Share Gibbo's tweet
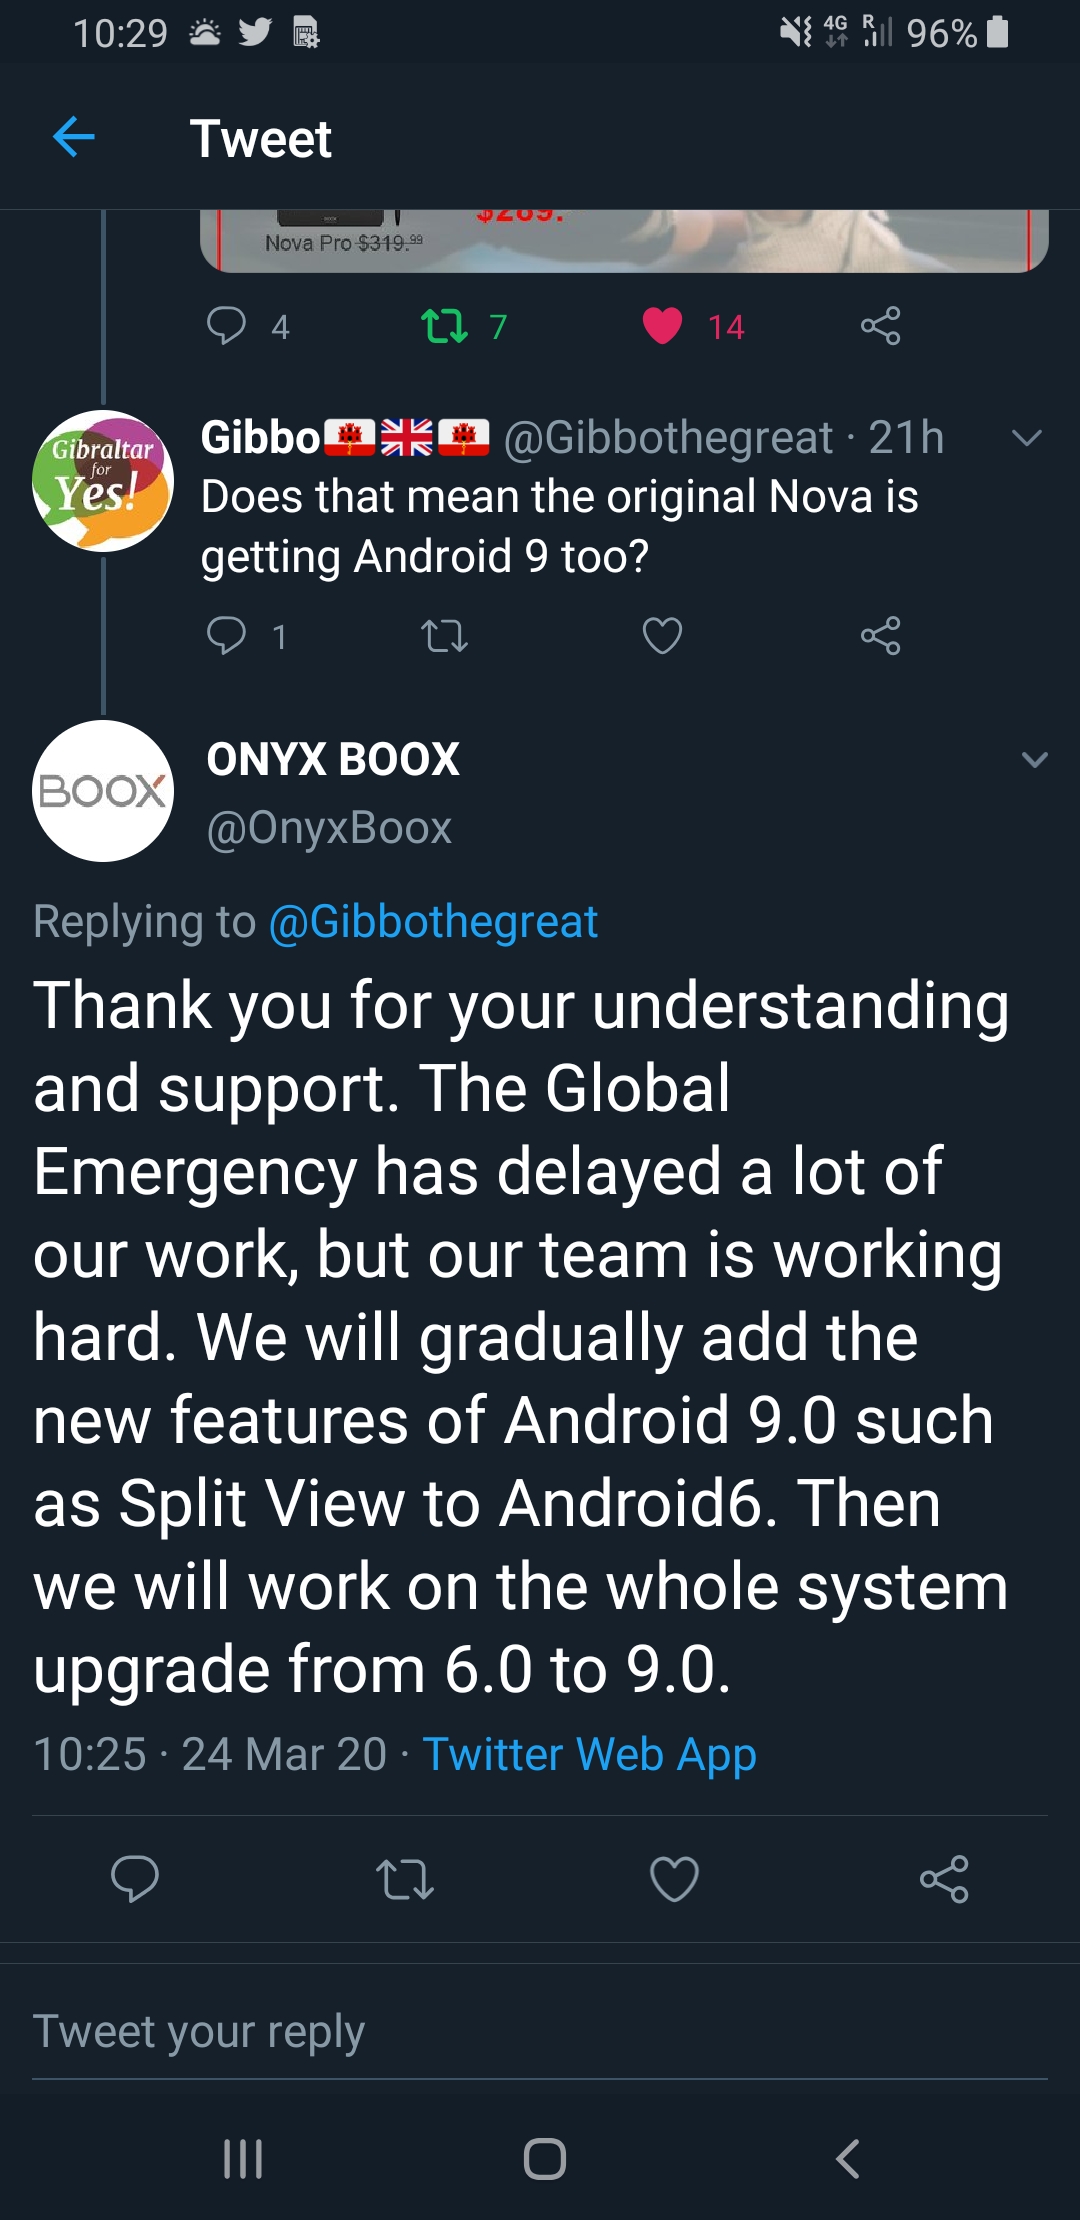The image size is (1080, 2220). pyautogui.click(x=880, y=635)
